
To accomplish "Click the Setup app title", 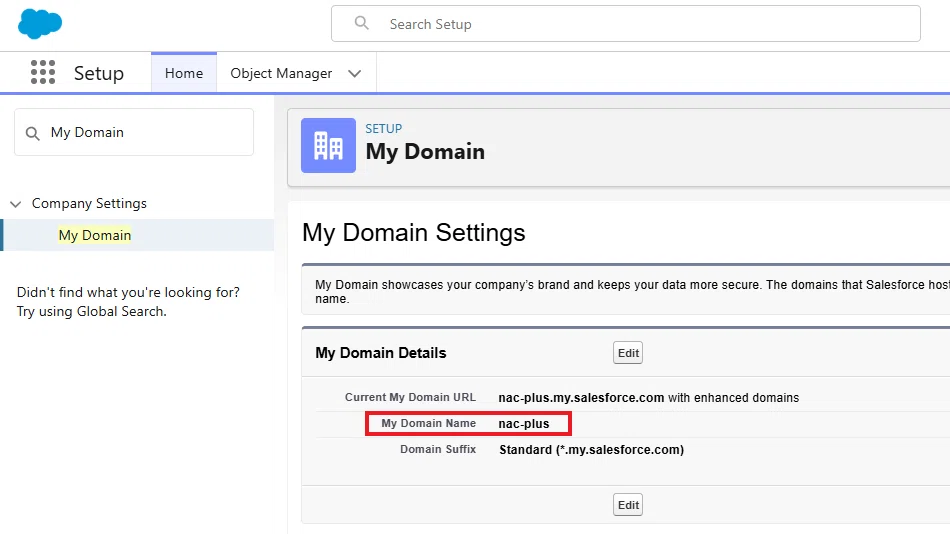I will [99, 73].
